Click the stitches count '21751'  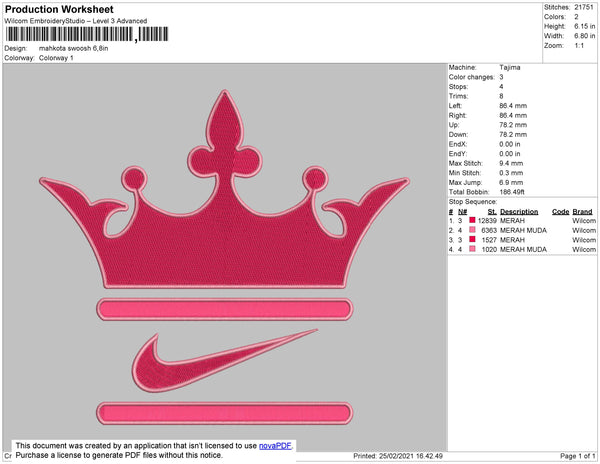[584, 7]
